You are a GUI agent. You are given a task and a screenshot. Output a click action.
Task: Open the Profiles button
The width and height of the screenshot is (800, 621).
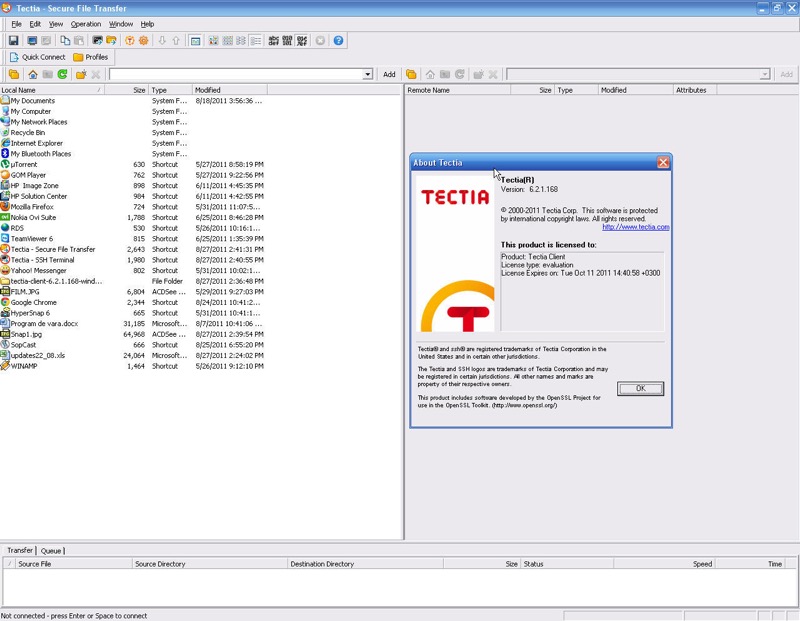[91, 57]
